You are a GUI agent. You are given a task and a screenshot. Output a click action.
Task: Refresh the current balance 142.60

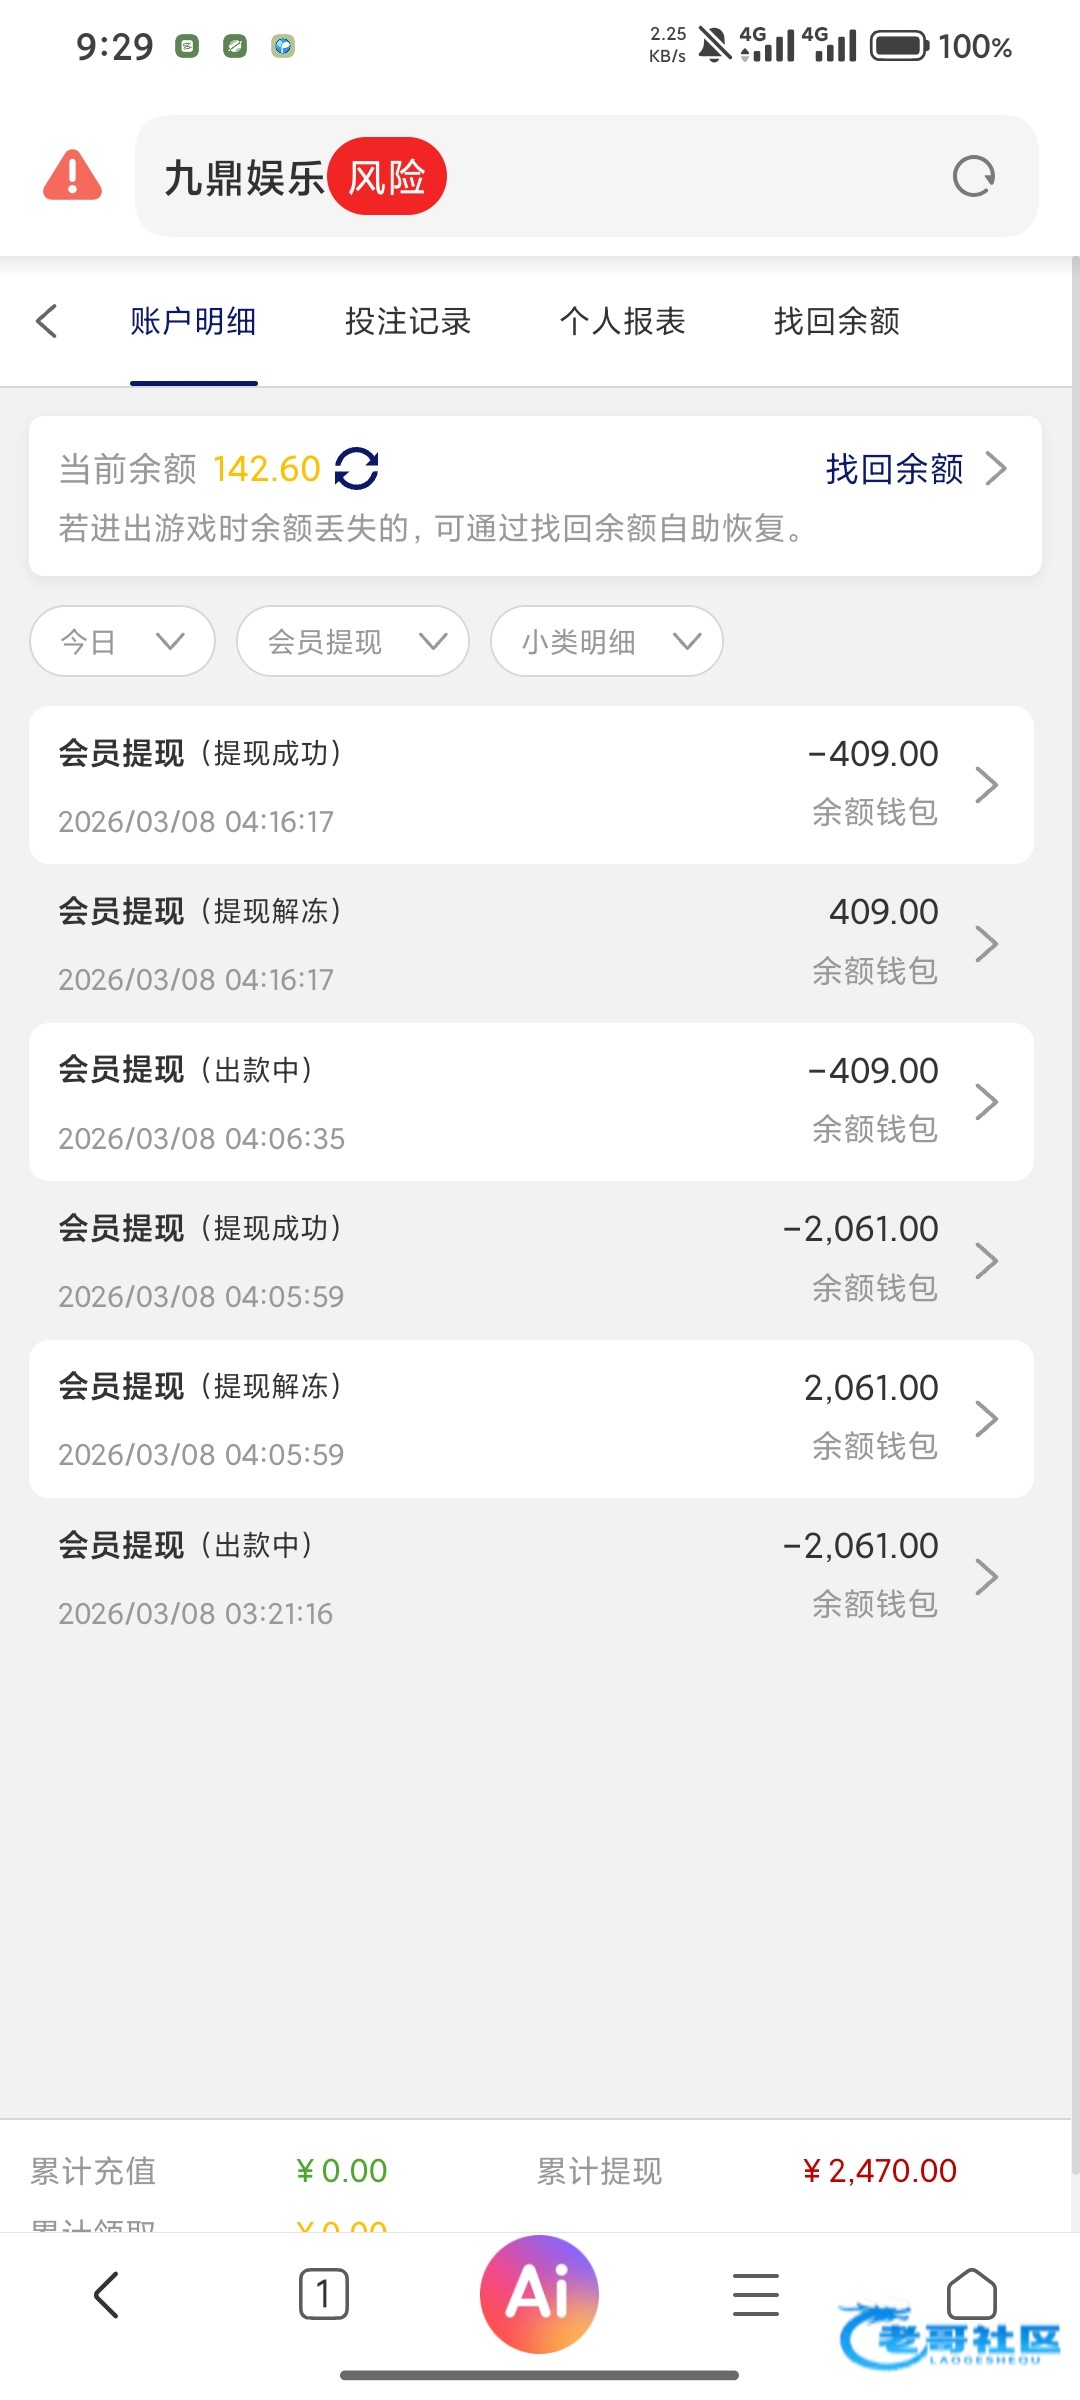pos(357,468)
